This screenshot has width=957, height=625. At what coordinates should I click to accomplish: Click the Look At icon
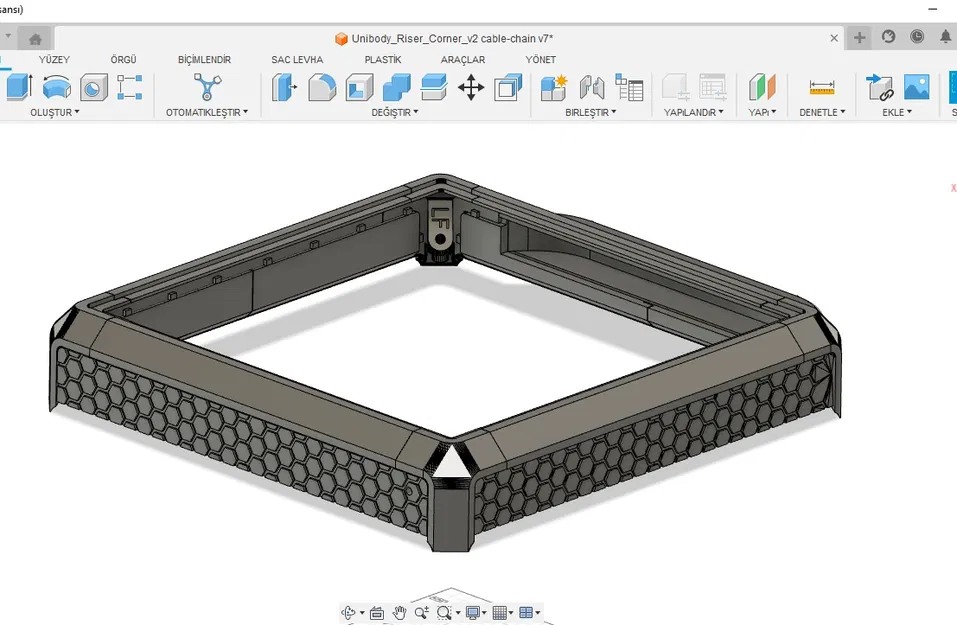click(377, 613)
